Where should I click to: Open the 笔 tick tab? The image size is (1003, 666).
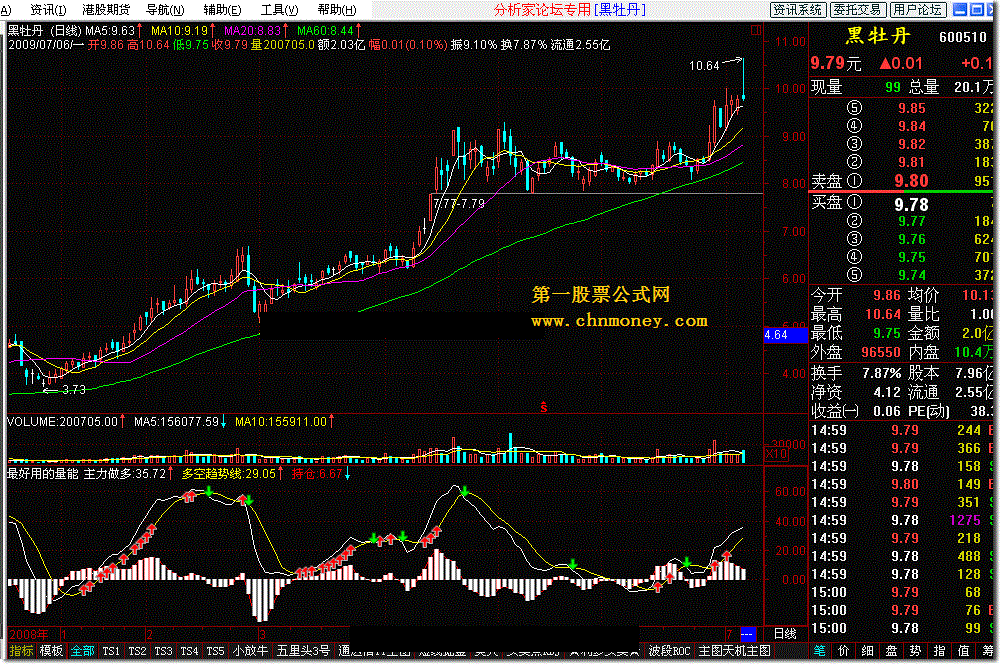(x=819, y=651)
